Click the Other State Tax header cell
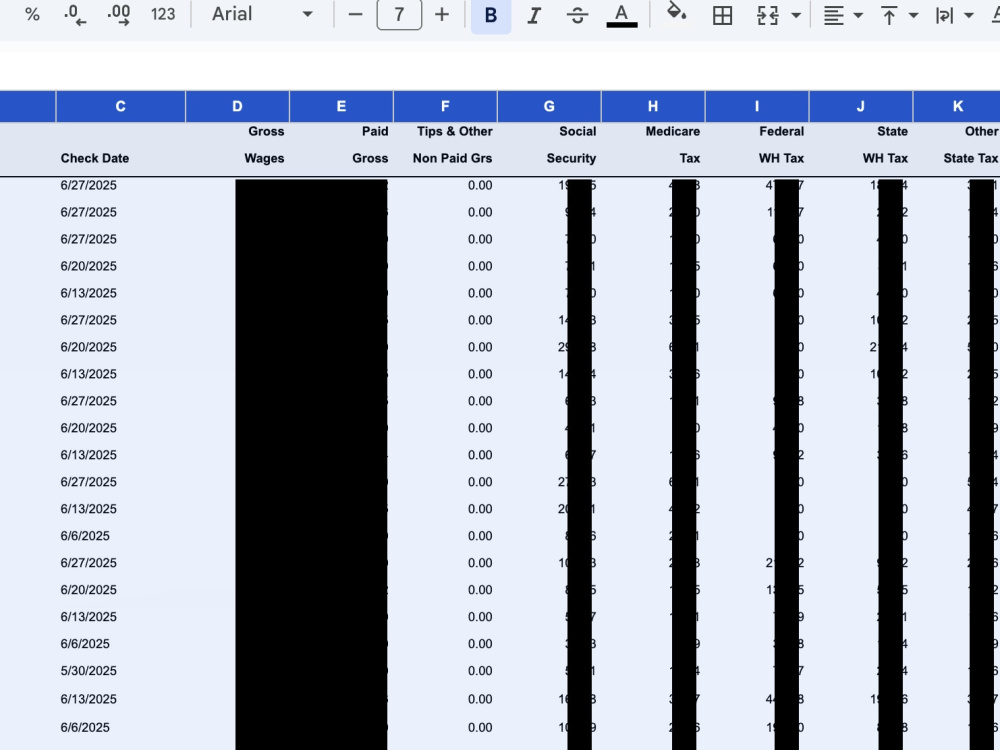This screenshot has width=1000, height=750. point(957,149)
